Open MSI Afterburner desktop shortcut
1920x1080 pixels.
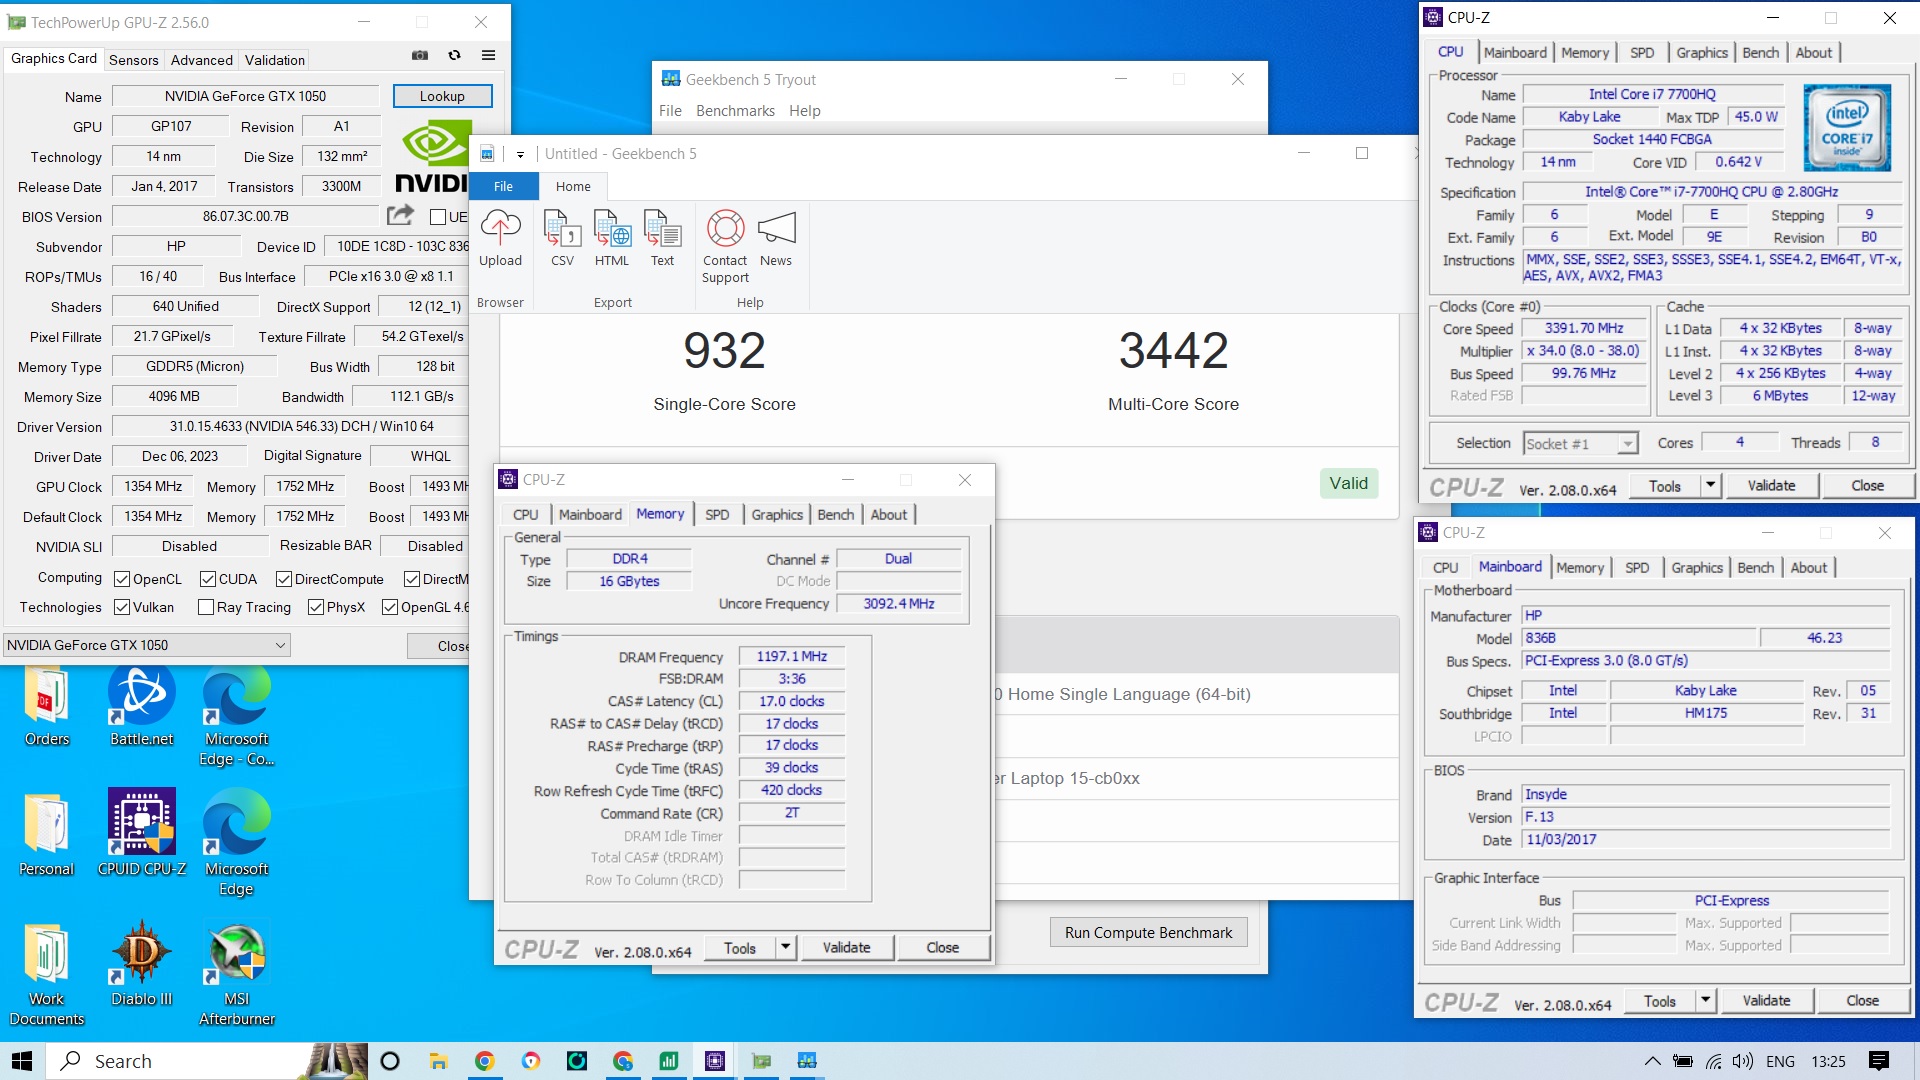[x=237, y=973]
